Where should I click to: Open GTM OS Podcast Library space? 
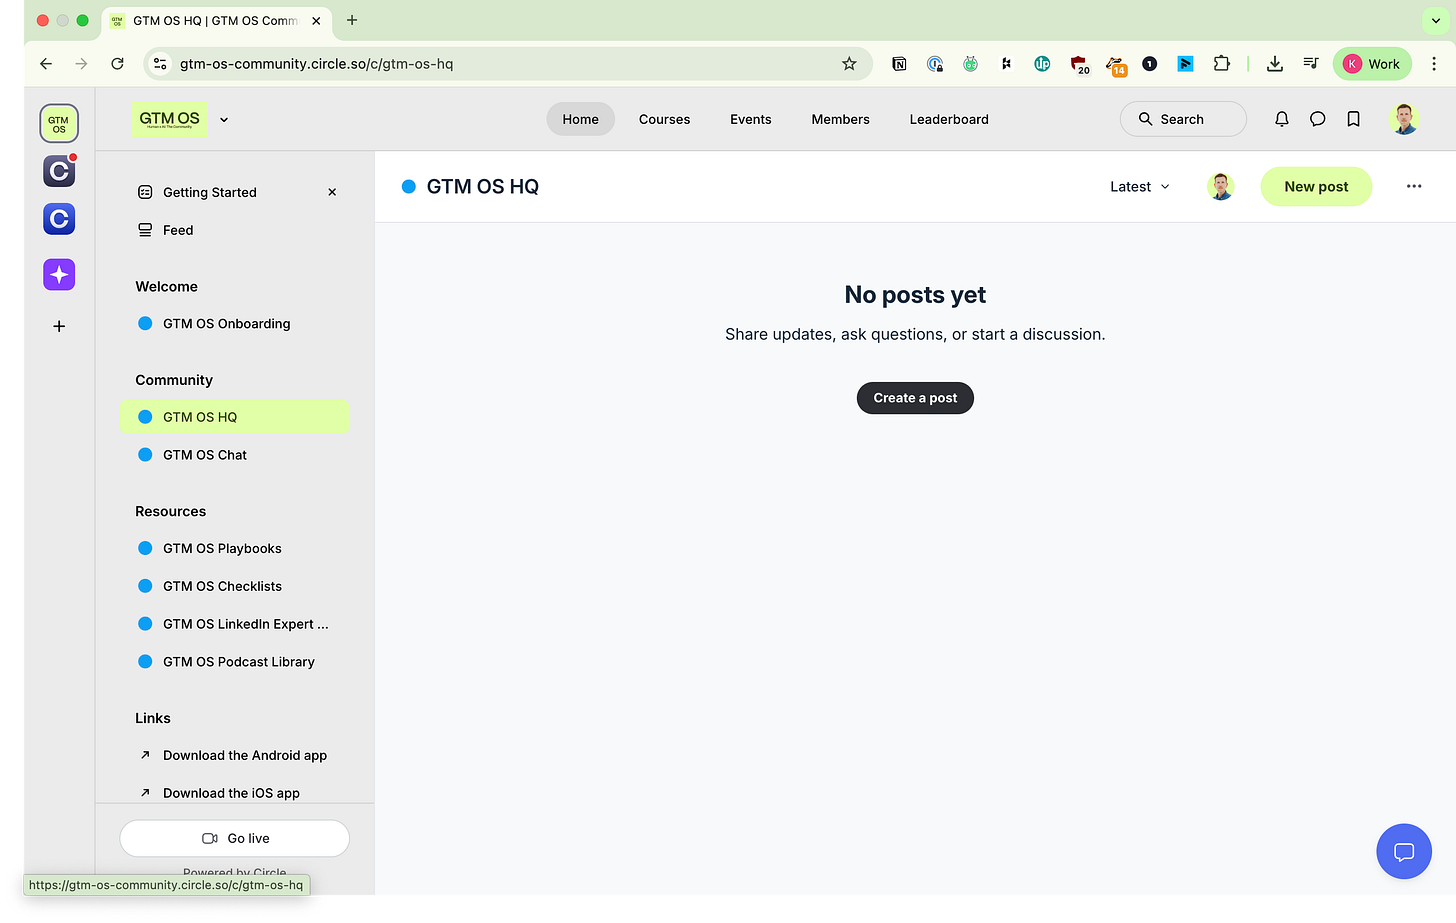pyautogui.click(x=235, y=662)
